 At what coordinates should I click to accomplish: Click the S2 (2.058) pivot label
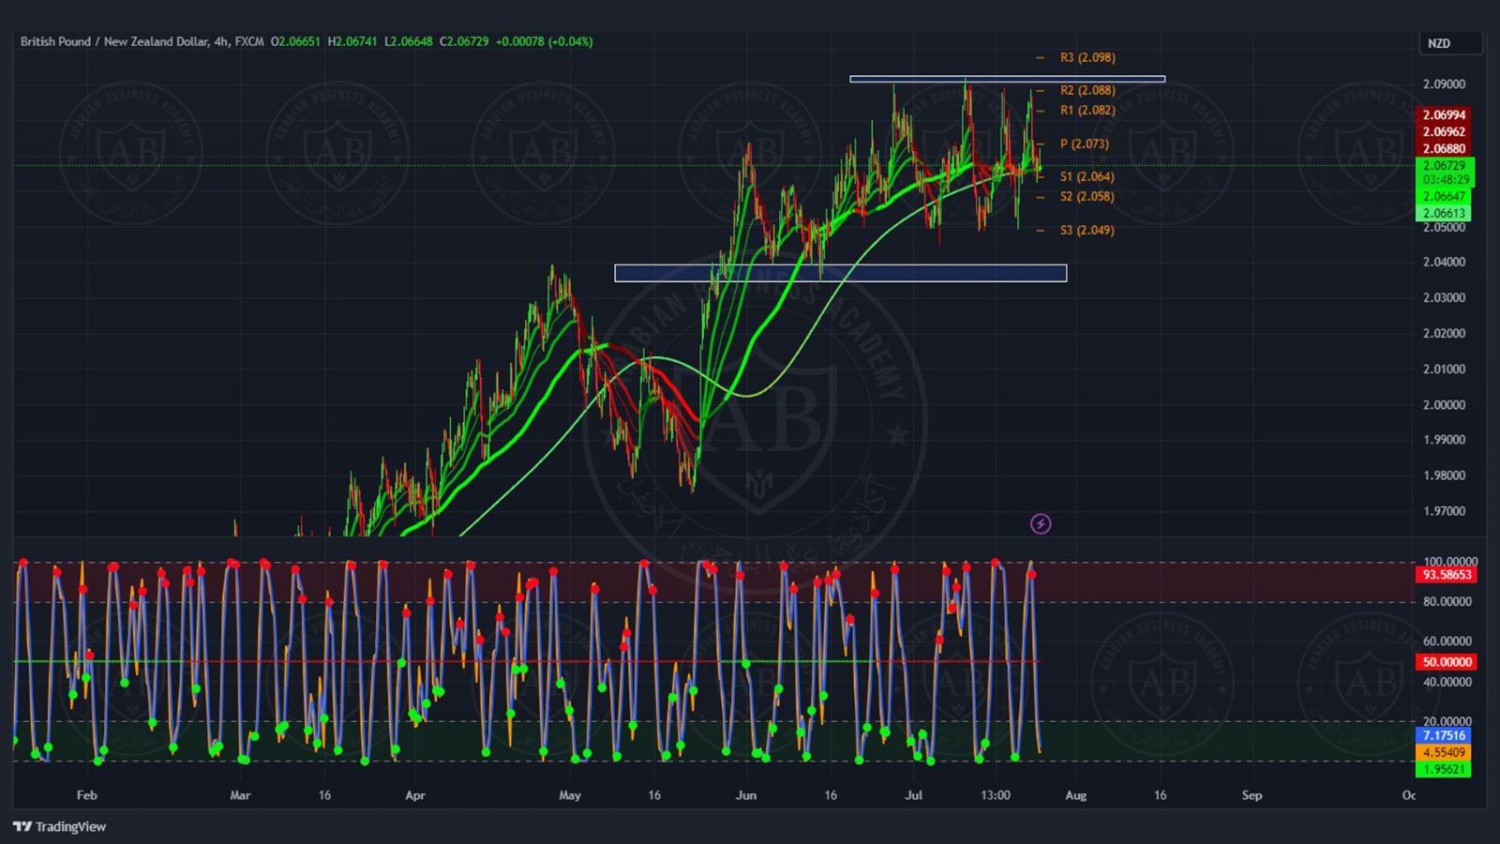(x=1087, y=197)
